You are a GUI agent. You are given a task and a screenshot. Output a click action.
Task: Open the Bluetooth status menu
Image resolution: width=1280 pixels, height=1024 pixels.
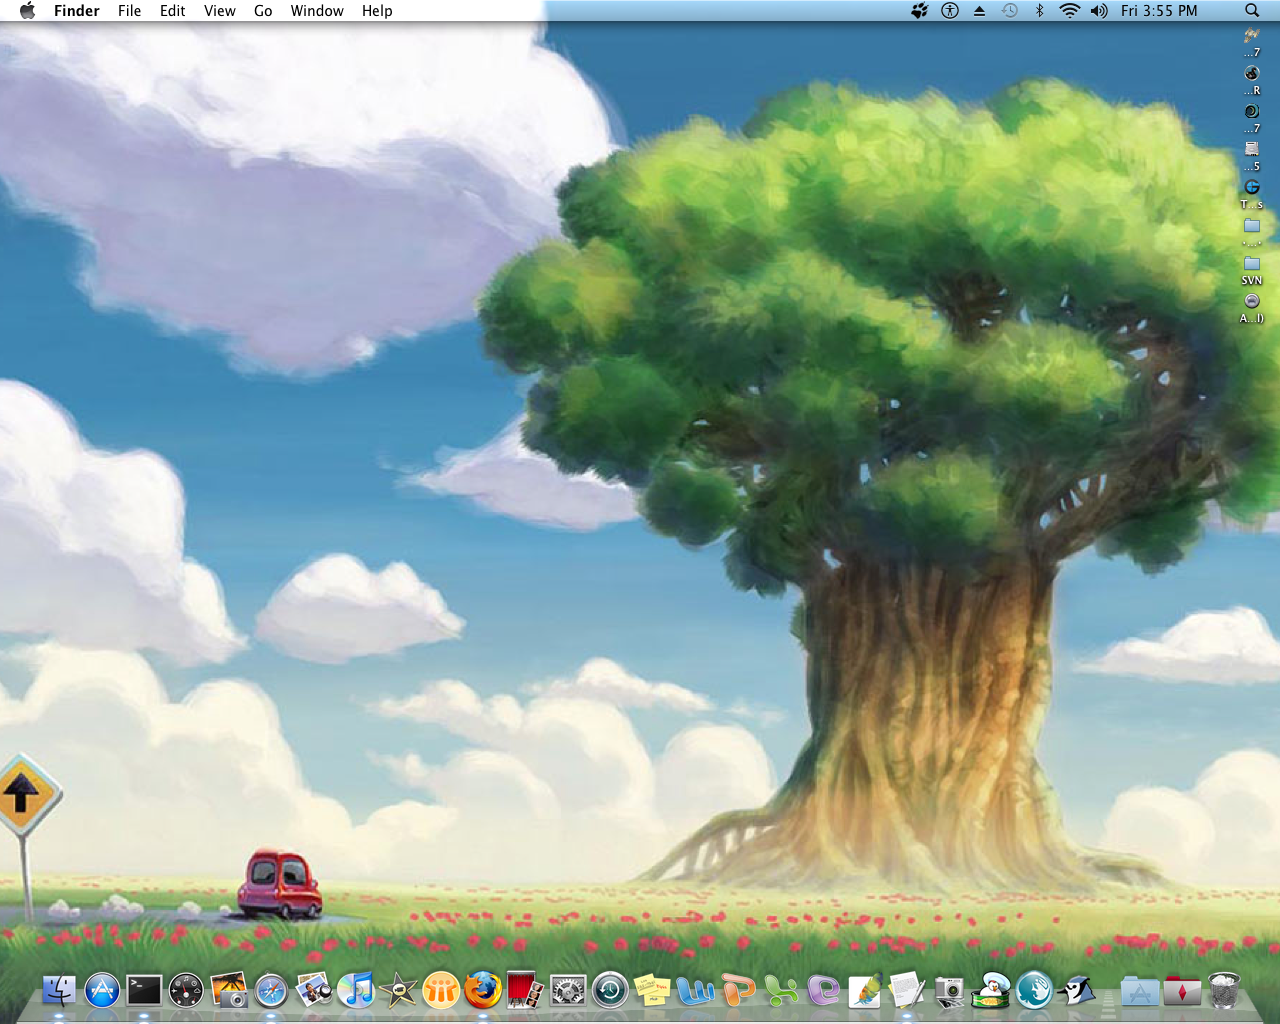(1039, 11)
